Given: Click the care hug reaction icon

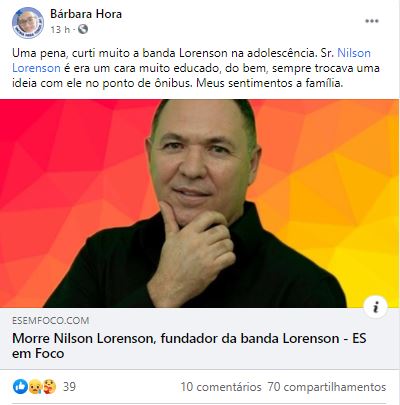Looking at the screenshot, I should tap(49, 387).
